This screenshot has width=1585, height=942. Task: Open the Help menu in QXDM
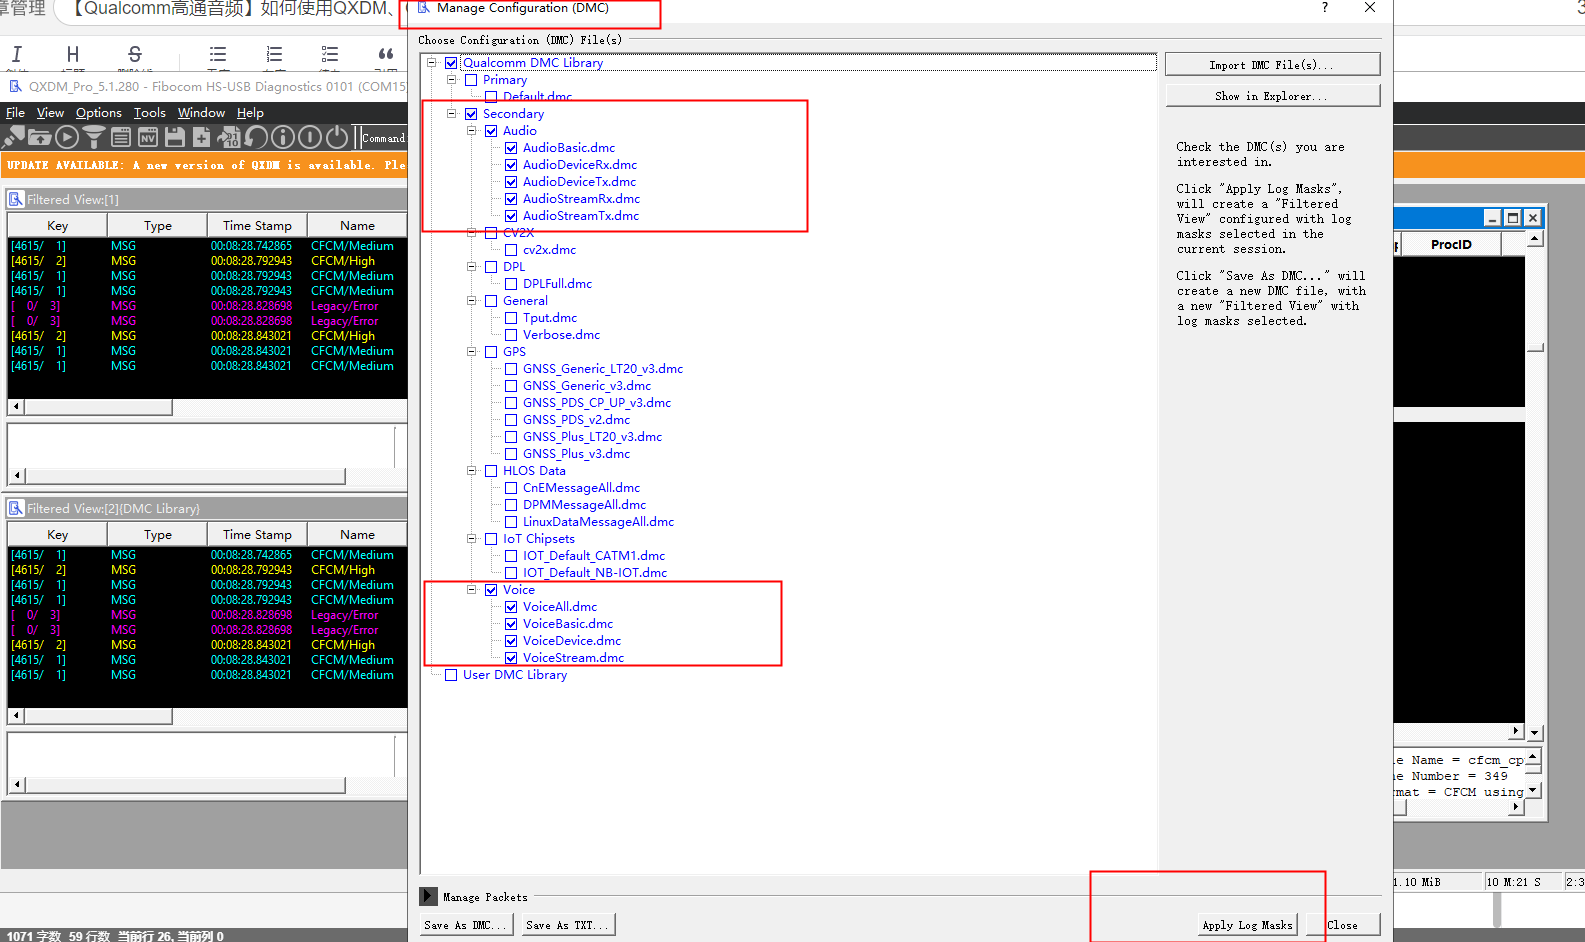(250, 113)
